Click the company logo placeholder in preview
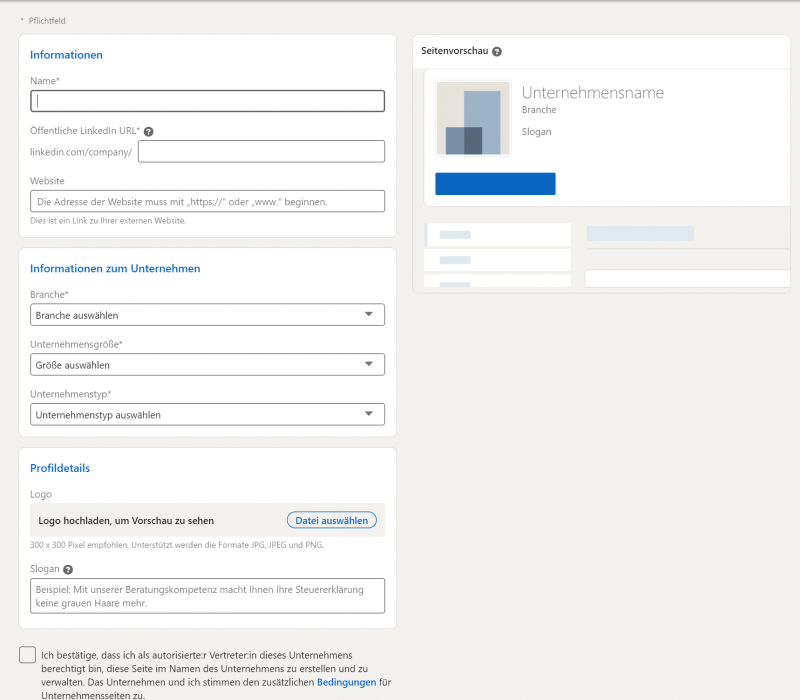This screenshot has width=800, height=700. [x=473, y=118]
